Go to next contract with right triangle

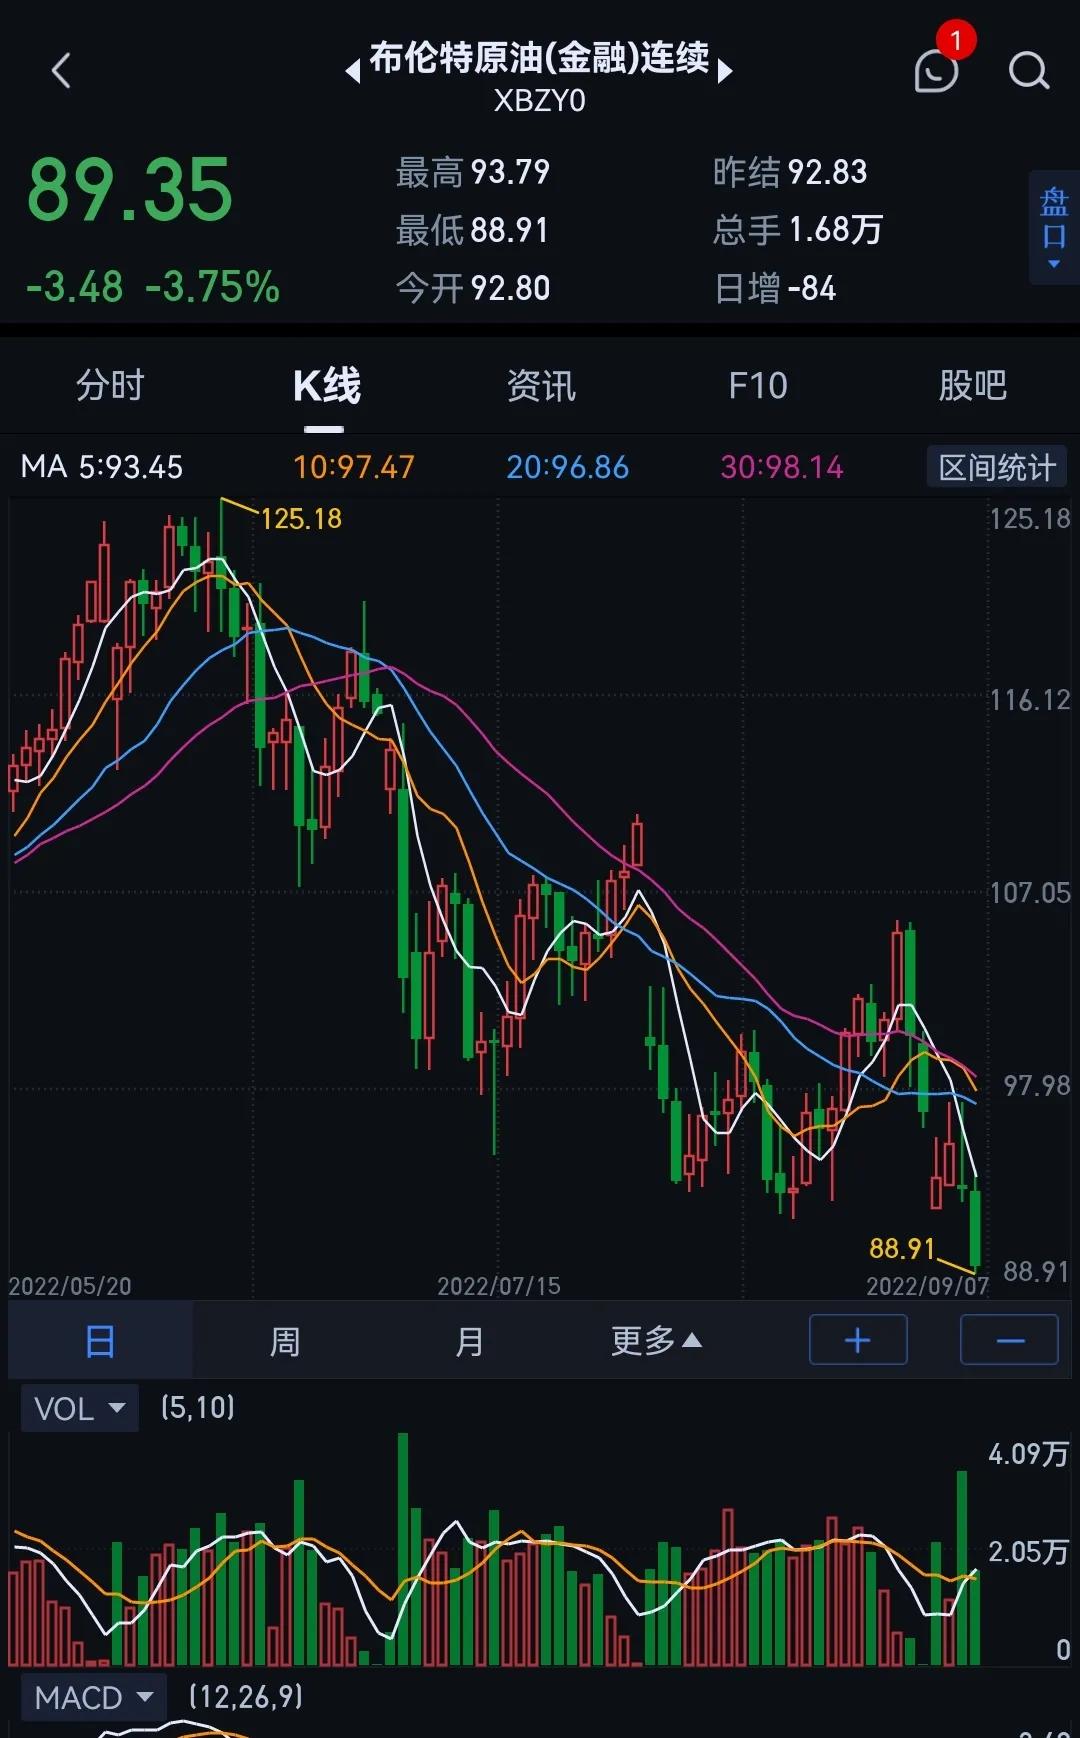click(726, 71)
